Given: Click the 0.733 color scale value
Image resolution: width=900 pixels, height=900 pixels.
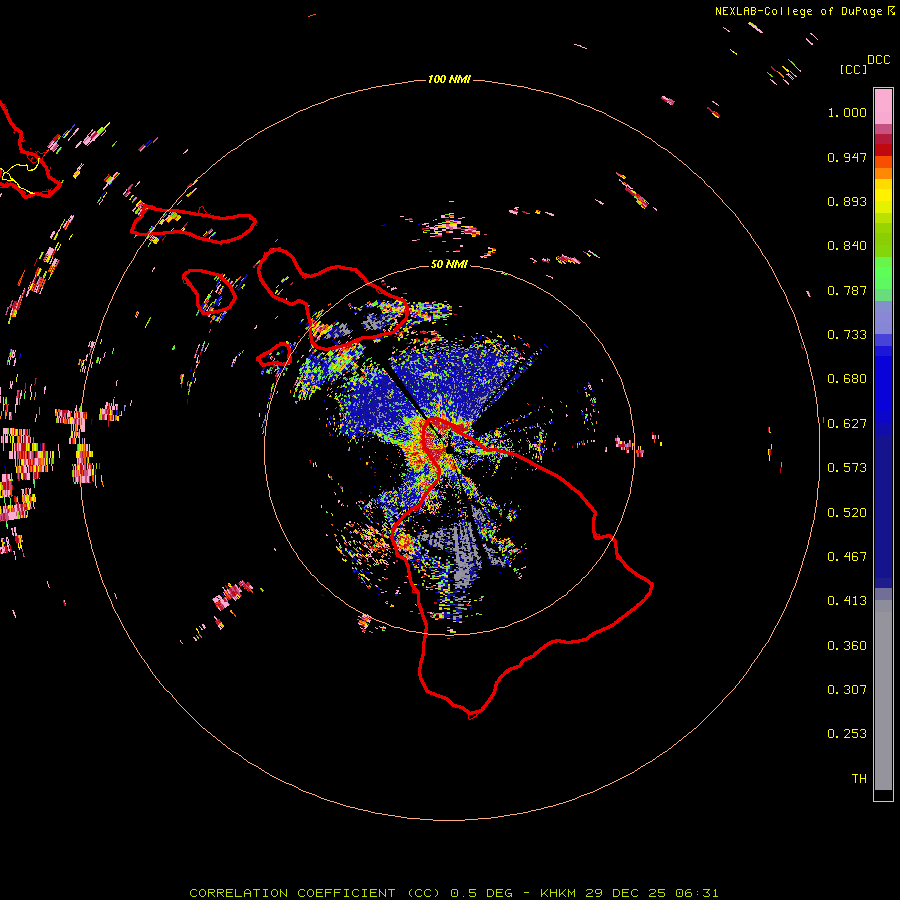Looking at the screenshot, I should pyautogui.click(x=847, y=335).
